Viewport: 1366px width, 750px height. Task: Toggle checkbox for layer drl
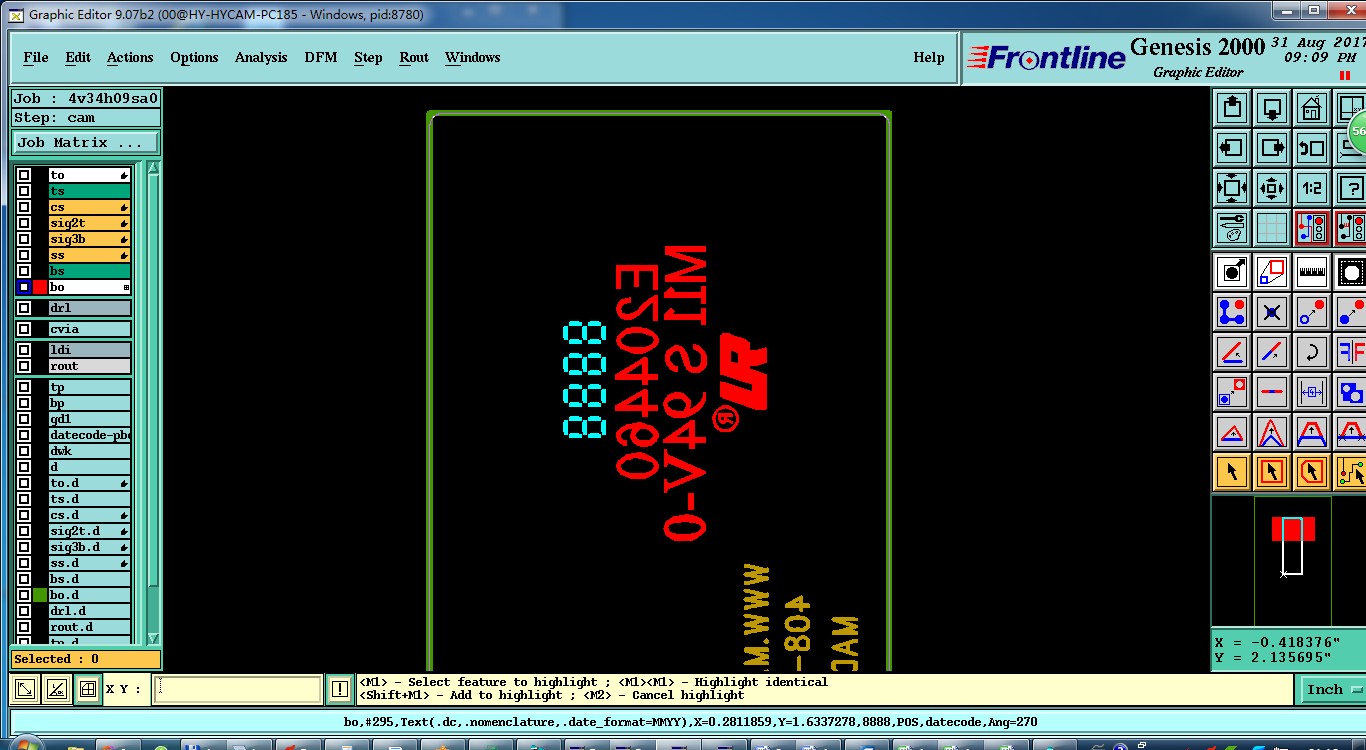pos(24,308)
